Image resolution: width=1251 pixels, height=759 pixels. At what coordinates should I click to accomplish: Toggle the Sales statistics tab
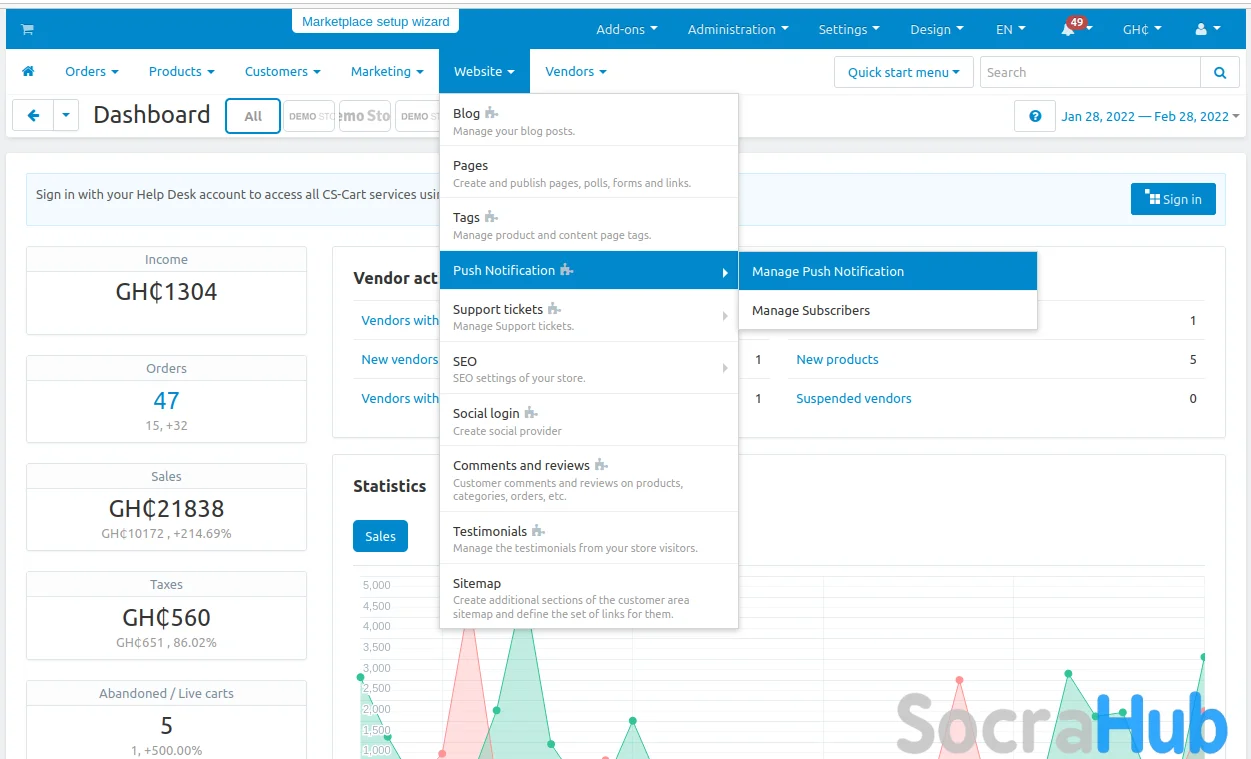pos(380,536)
